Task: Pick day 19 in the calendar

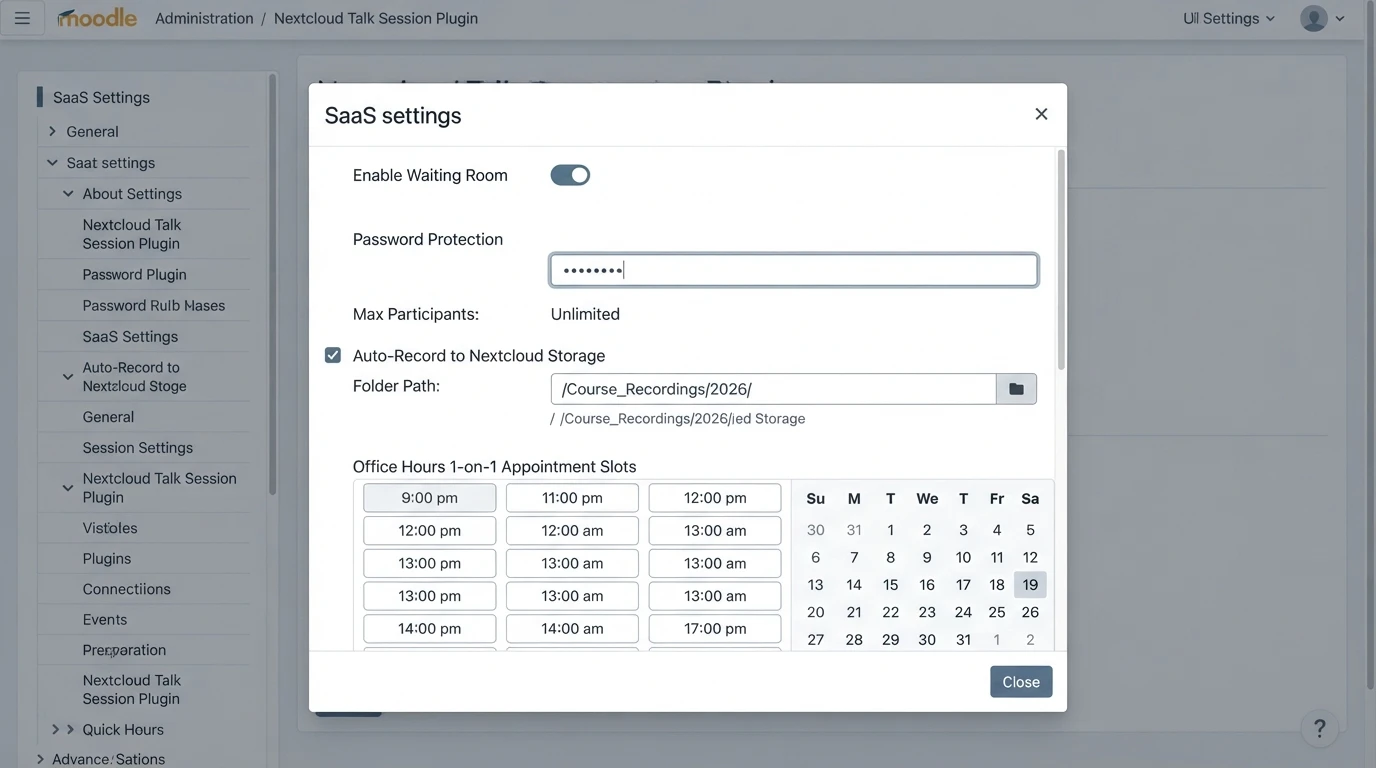Action: coord(1030,585)
